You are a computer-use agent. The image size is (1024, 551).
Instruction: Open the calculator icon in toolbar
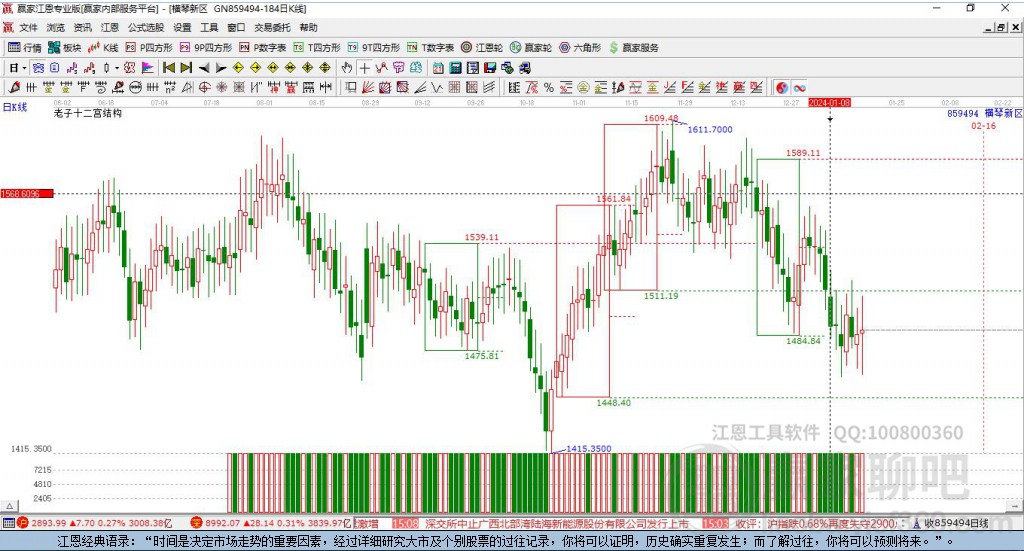[455, 68]
